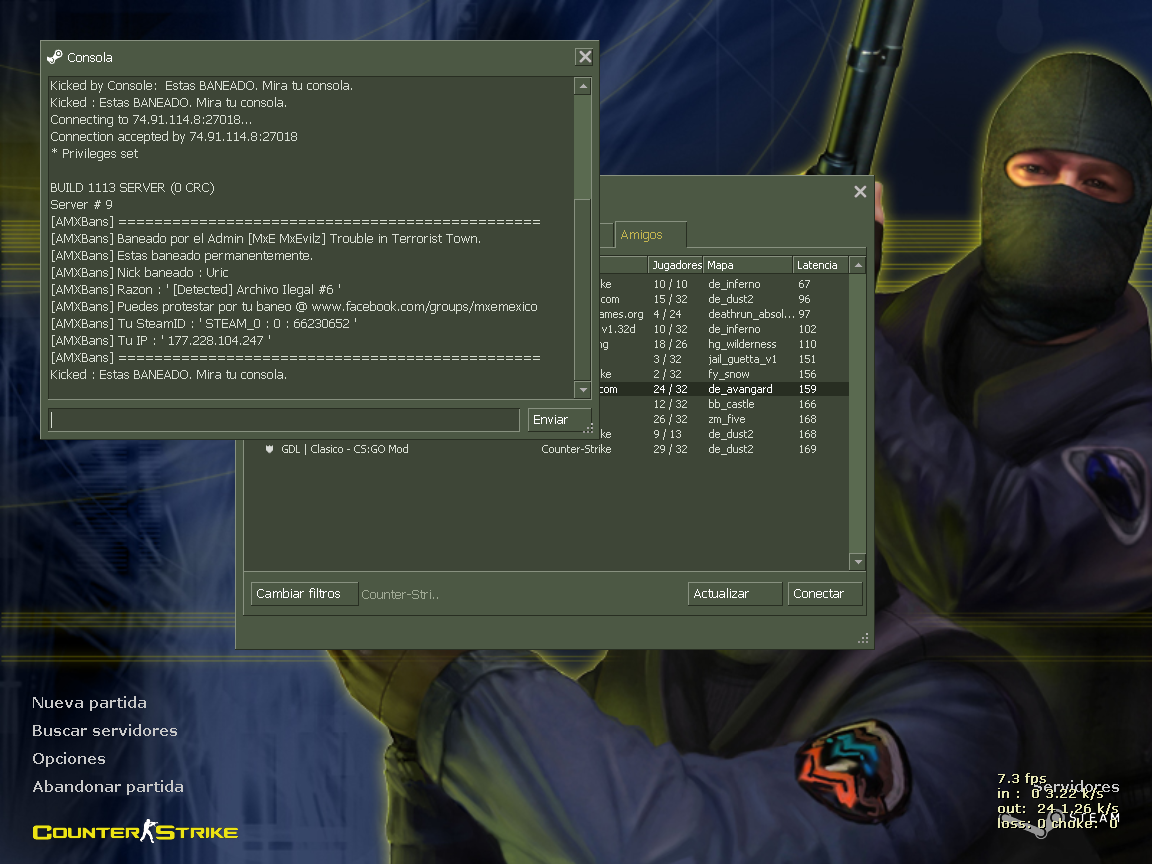This screenshot has width=1152, height=864.
Task: Click the latency value 96
Action: click(x=804, y=299)
